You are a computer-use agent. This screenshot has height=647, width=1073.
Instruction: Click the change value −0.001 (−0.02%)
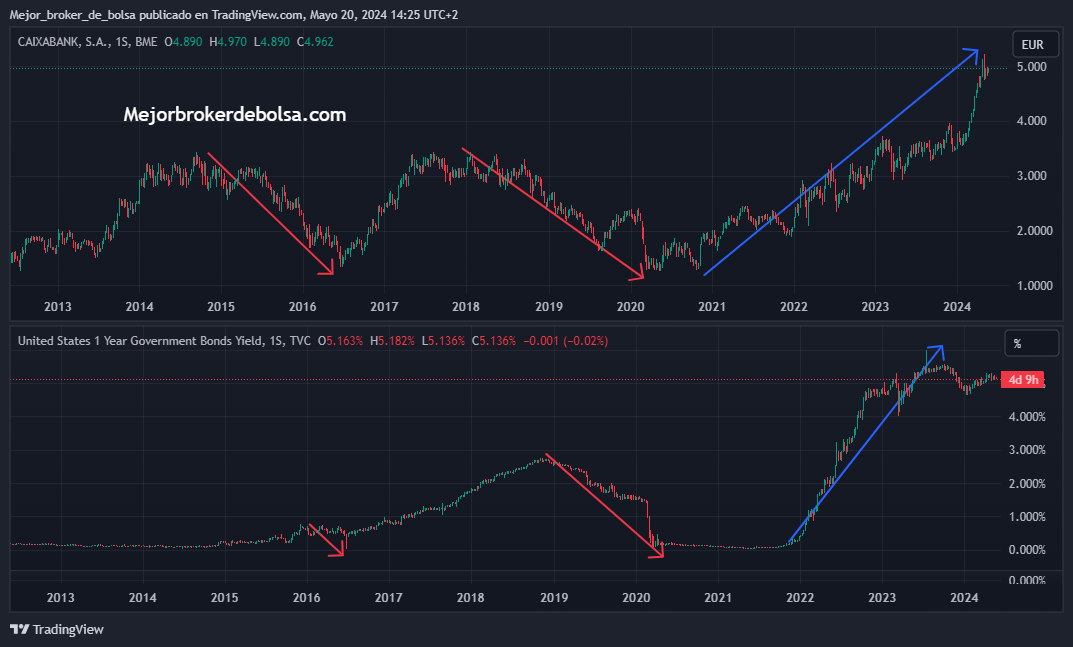click(565, 340)
